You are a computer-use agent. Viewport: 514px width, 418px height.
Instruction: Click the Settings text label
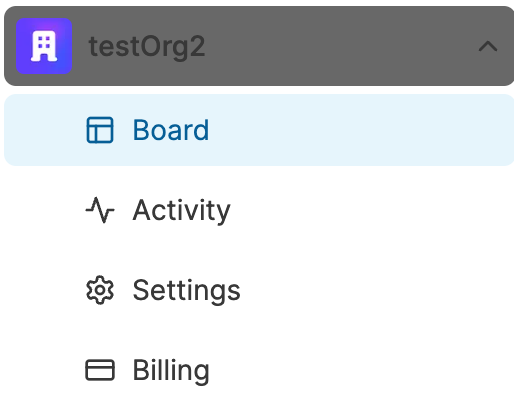[x=187, y=291]
